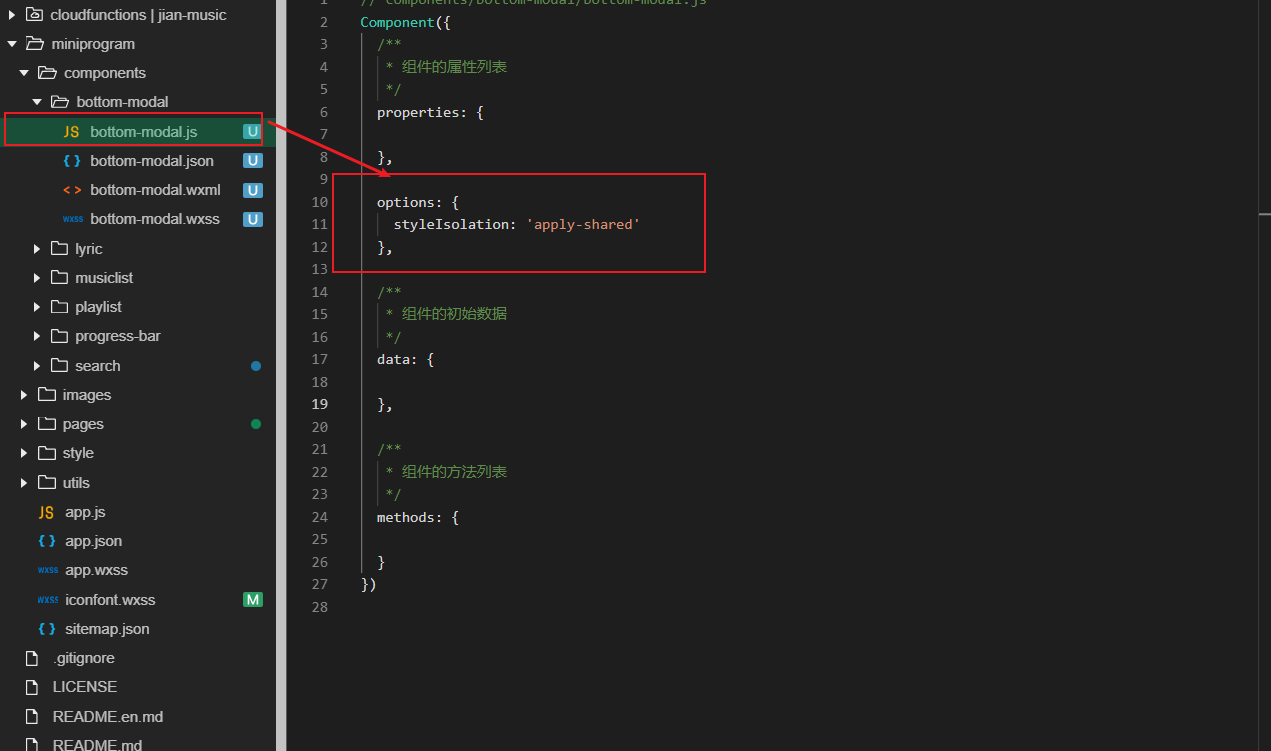Click the braces icon of bottom-modal.json
The image size is (1271, 751).
71,161
